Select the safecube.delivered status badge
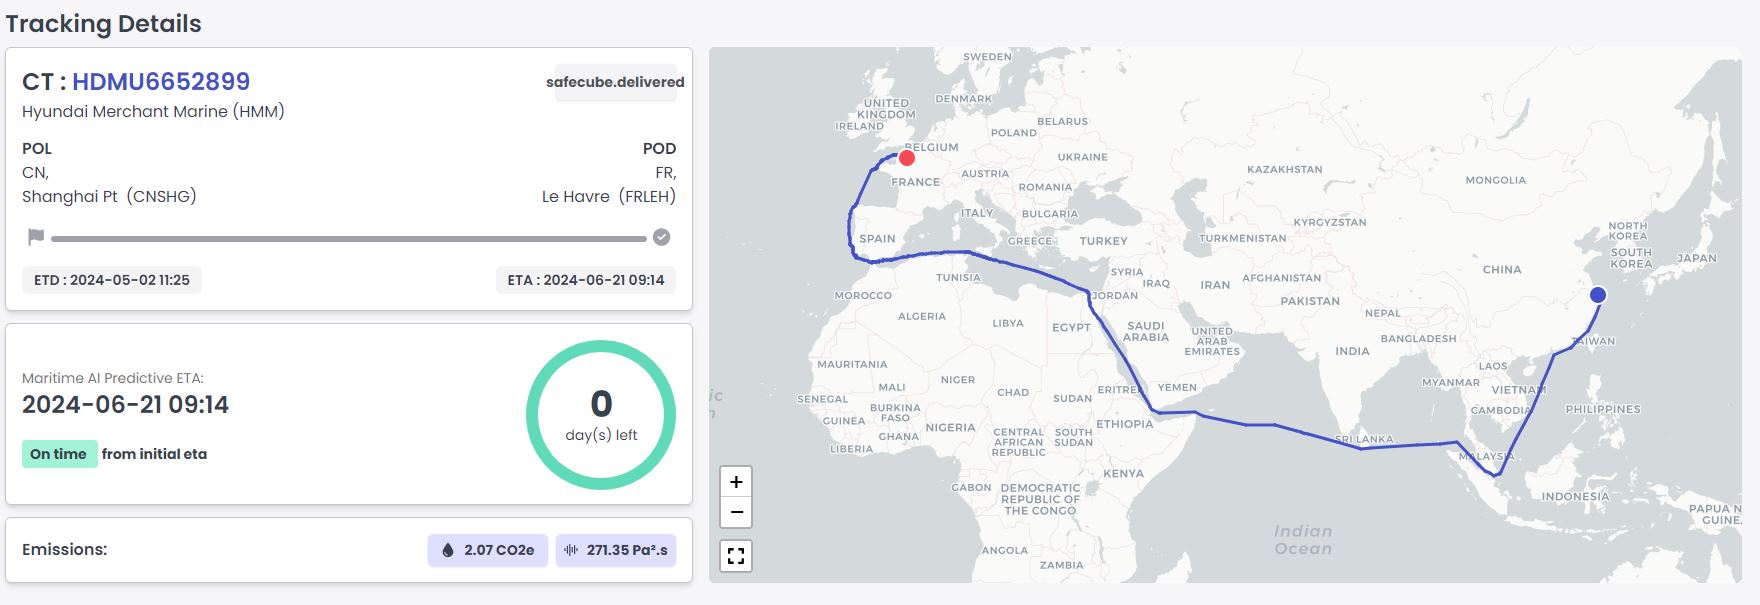The width and height of the screenshot is (1760, 605). click(613, 82)
